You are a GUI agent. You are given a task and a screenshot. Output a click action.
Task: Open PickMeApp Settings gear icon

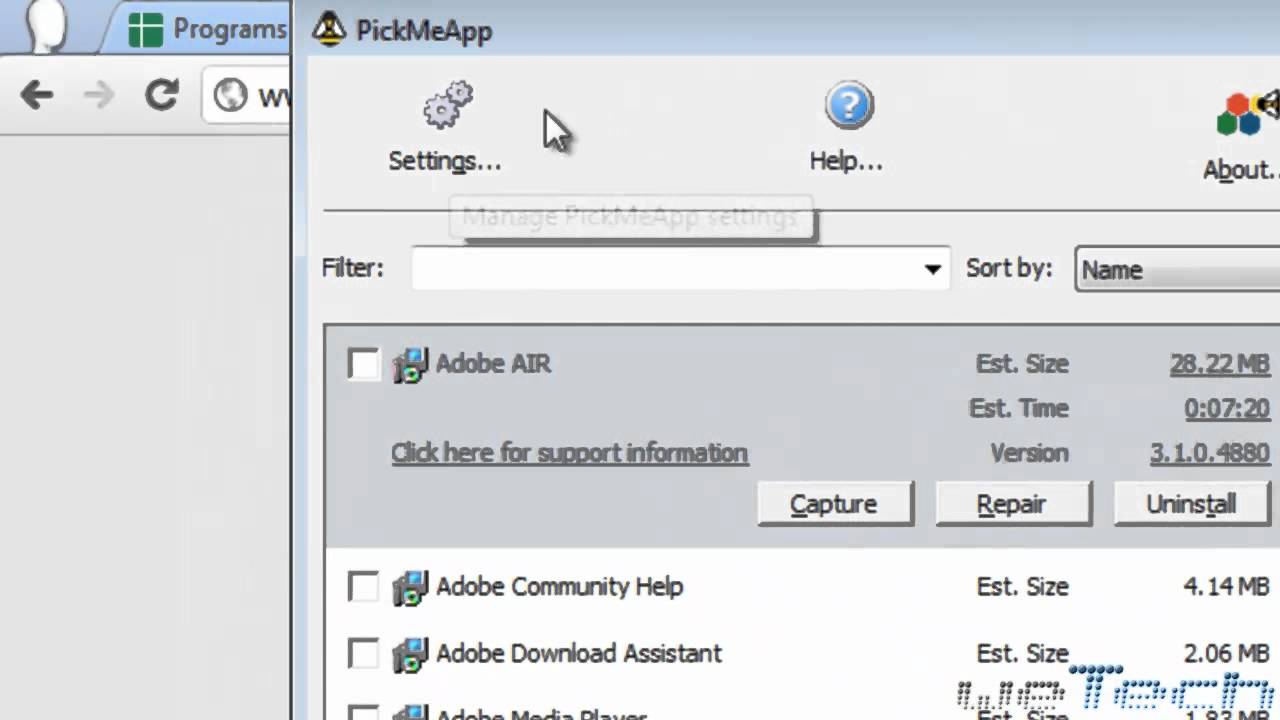(447, 106)
